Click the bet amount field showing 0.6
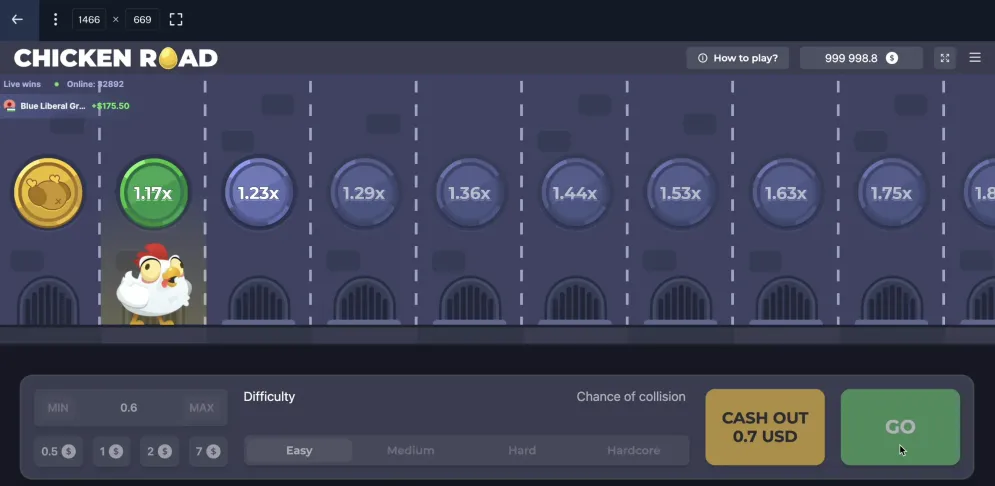Image resolution: width=995 pixels, height=486 pixels. coord(130,407)
